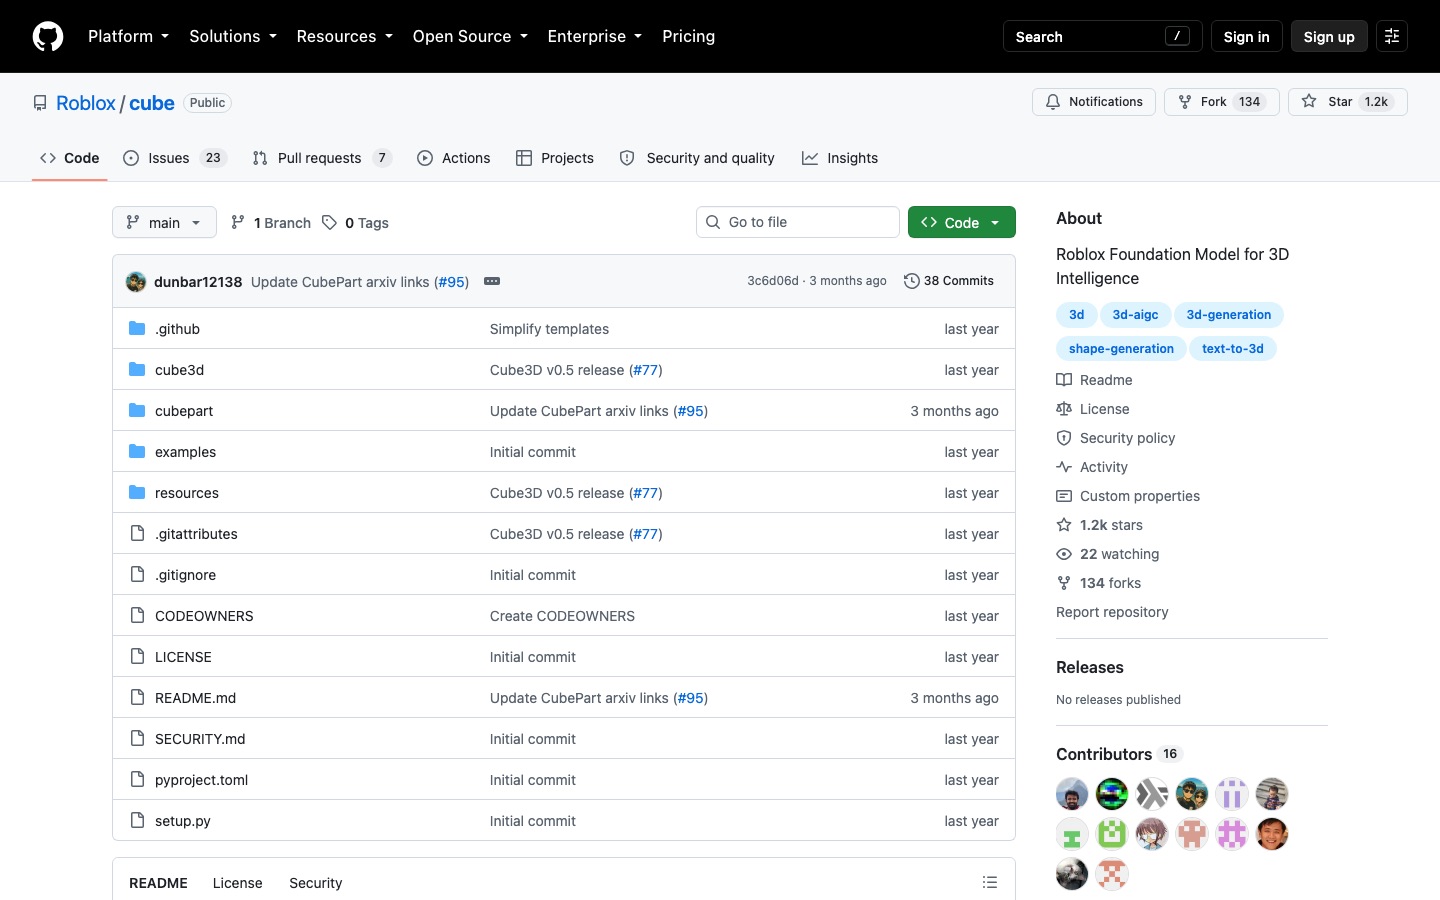View the 0 Tags link
This screenshot has width=1440, height=900.
[355, 223]
